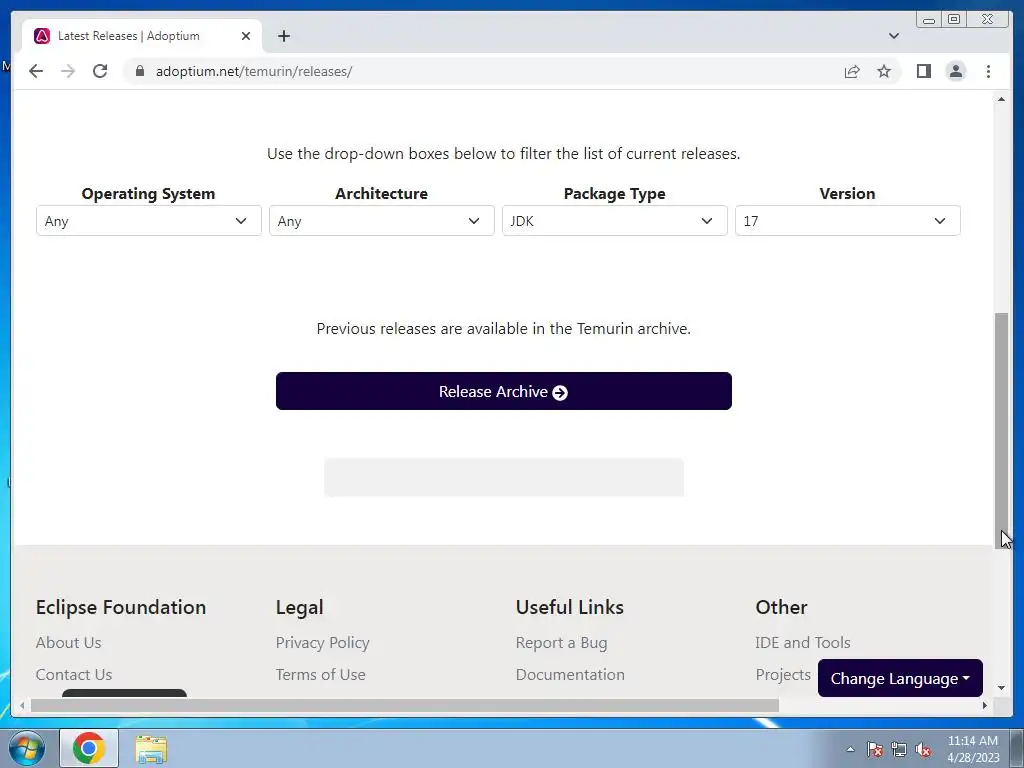The width and height of the screenshot is (1024, 768).
Task: Click the 'Eclipse Foundation' footer heading
Action: 121,607
